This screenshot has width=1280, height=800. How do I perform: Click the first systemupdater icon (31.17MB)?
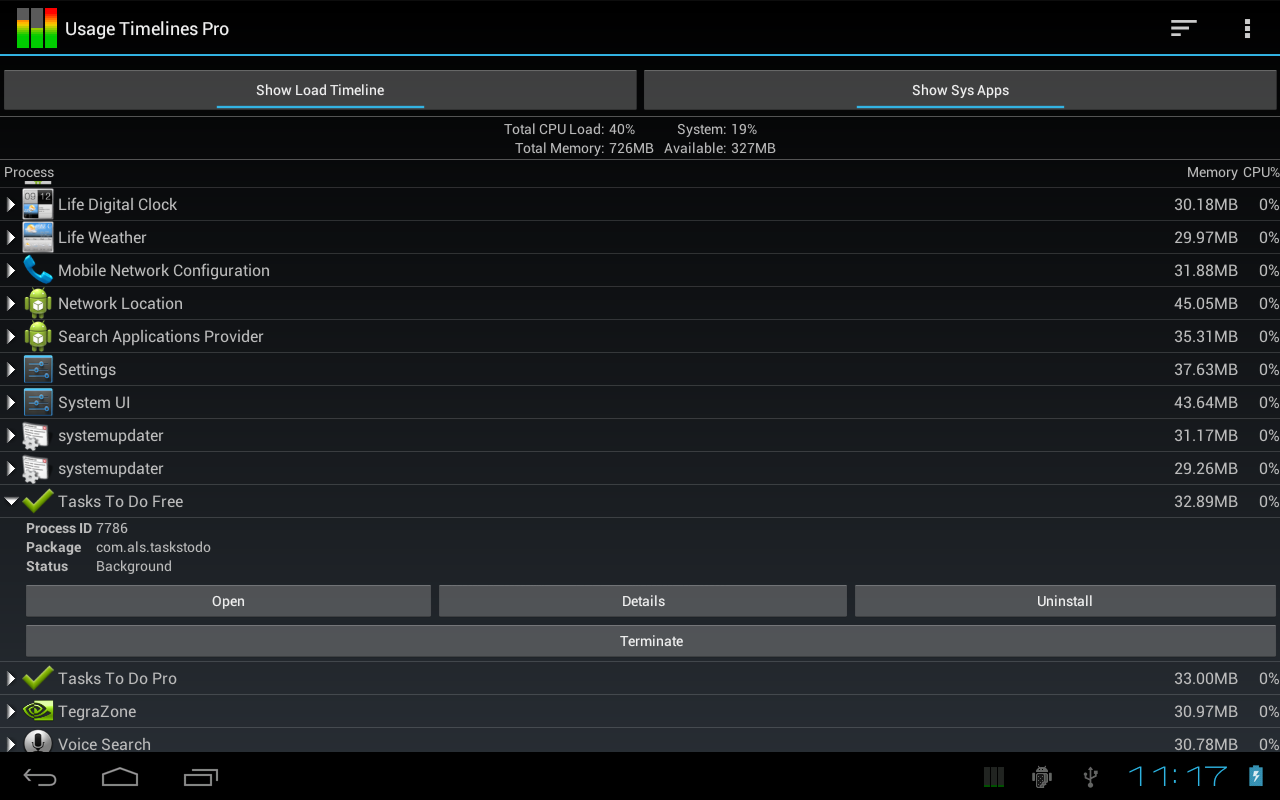pos(38,435)
